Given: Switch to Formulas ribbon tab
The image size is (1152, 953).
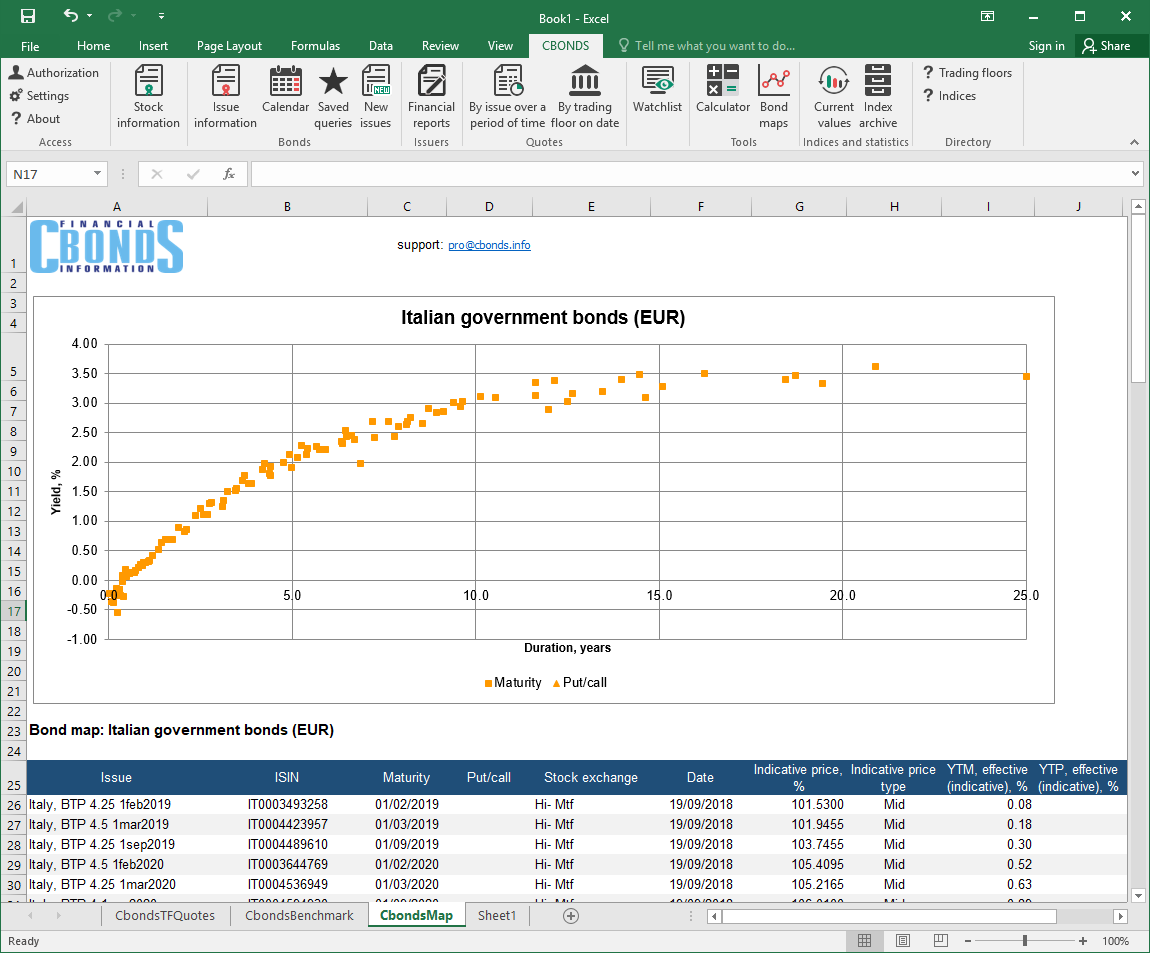Looking at the screenshot, I should pyautogui.click(x=315, y=46).
